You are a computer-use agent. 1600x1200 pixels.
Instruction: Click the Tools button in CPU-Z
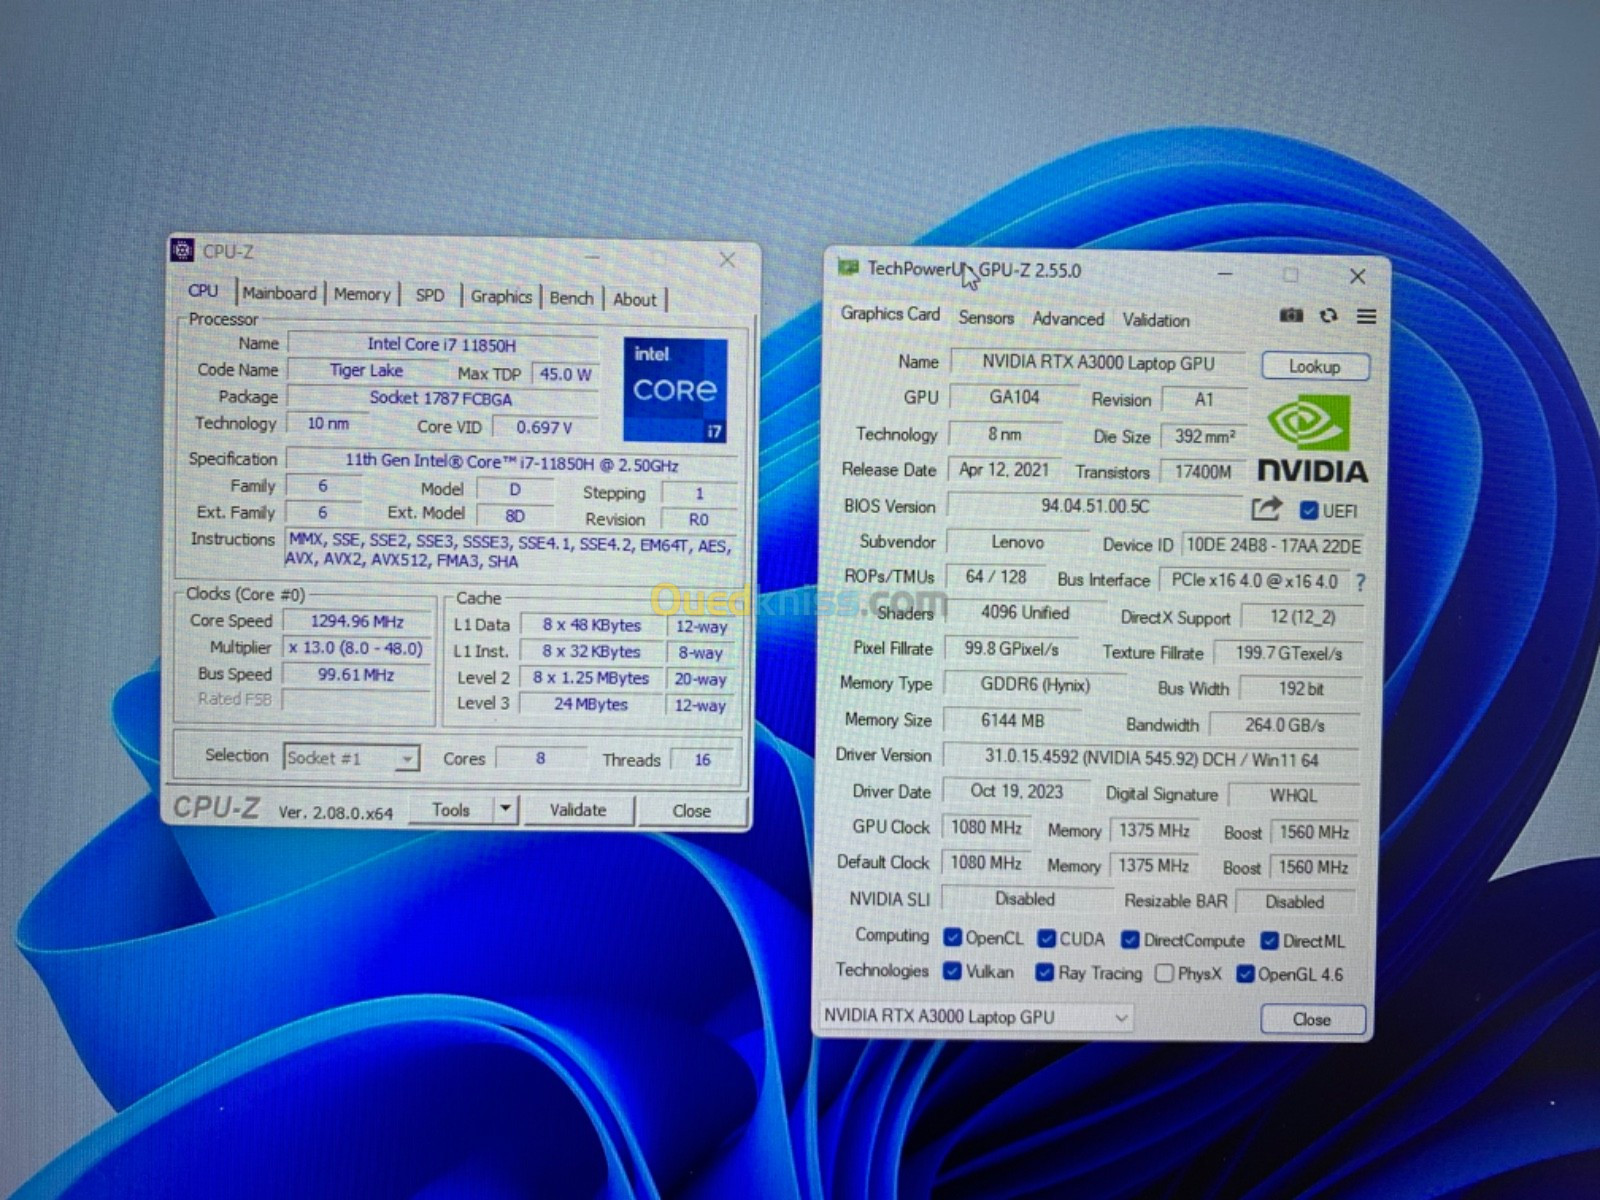(x=451, y=809)
